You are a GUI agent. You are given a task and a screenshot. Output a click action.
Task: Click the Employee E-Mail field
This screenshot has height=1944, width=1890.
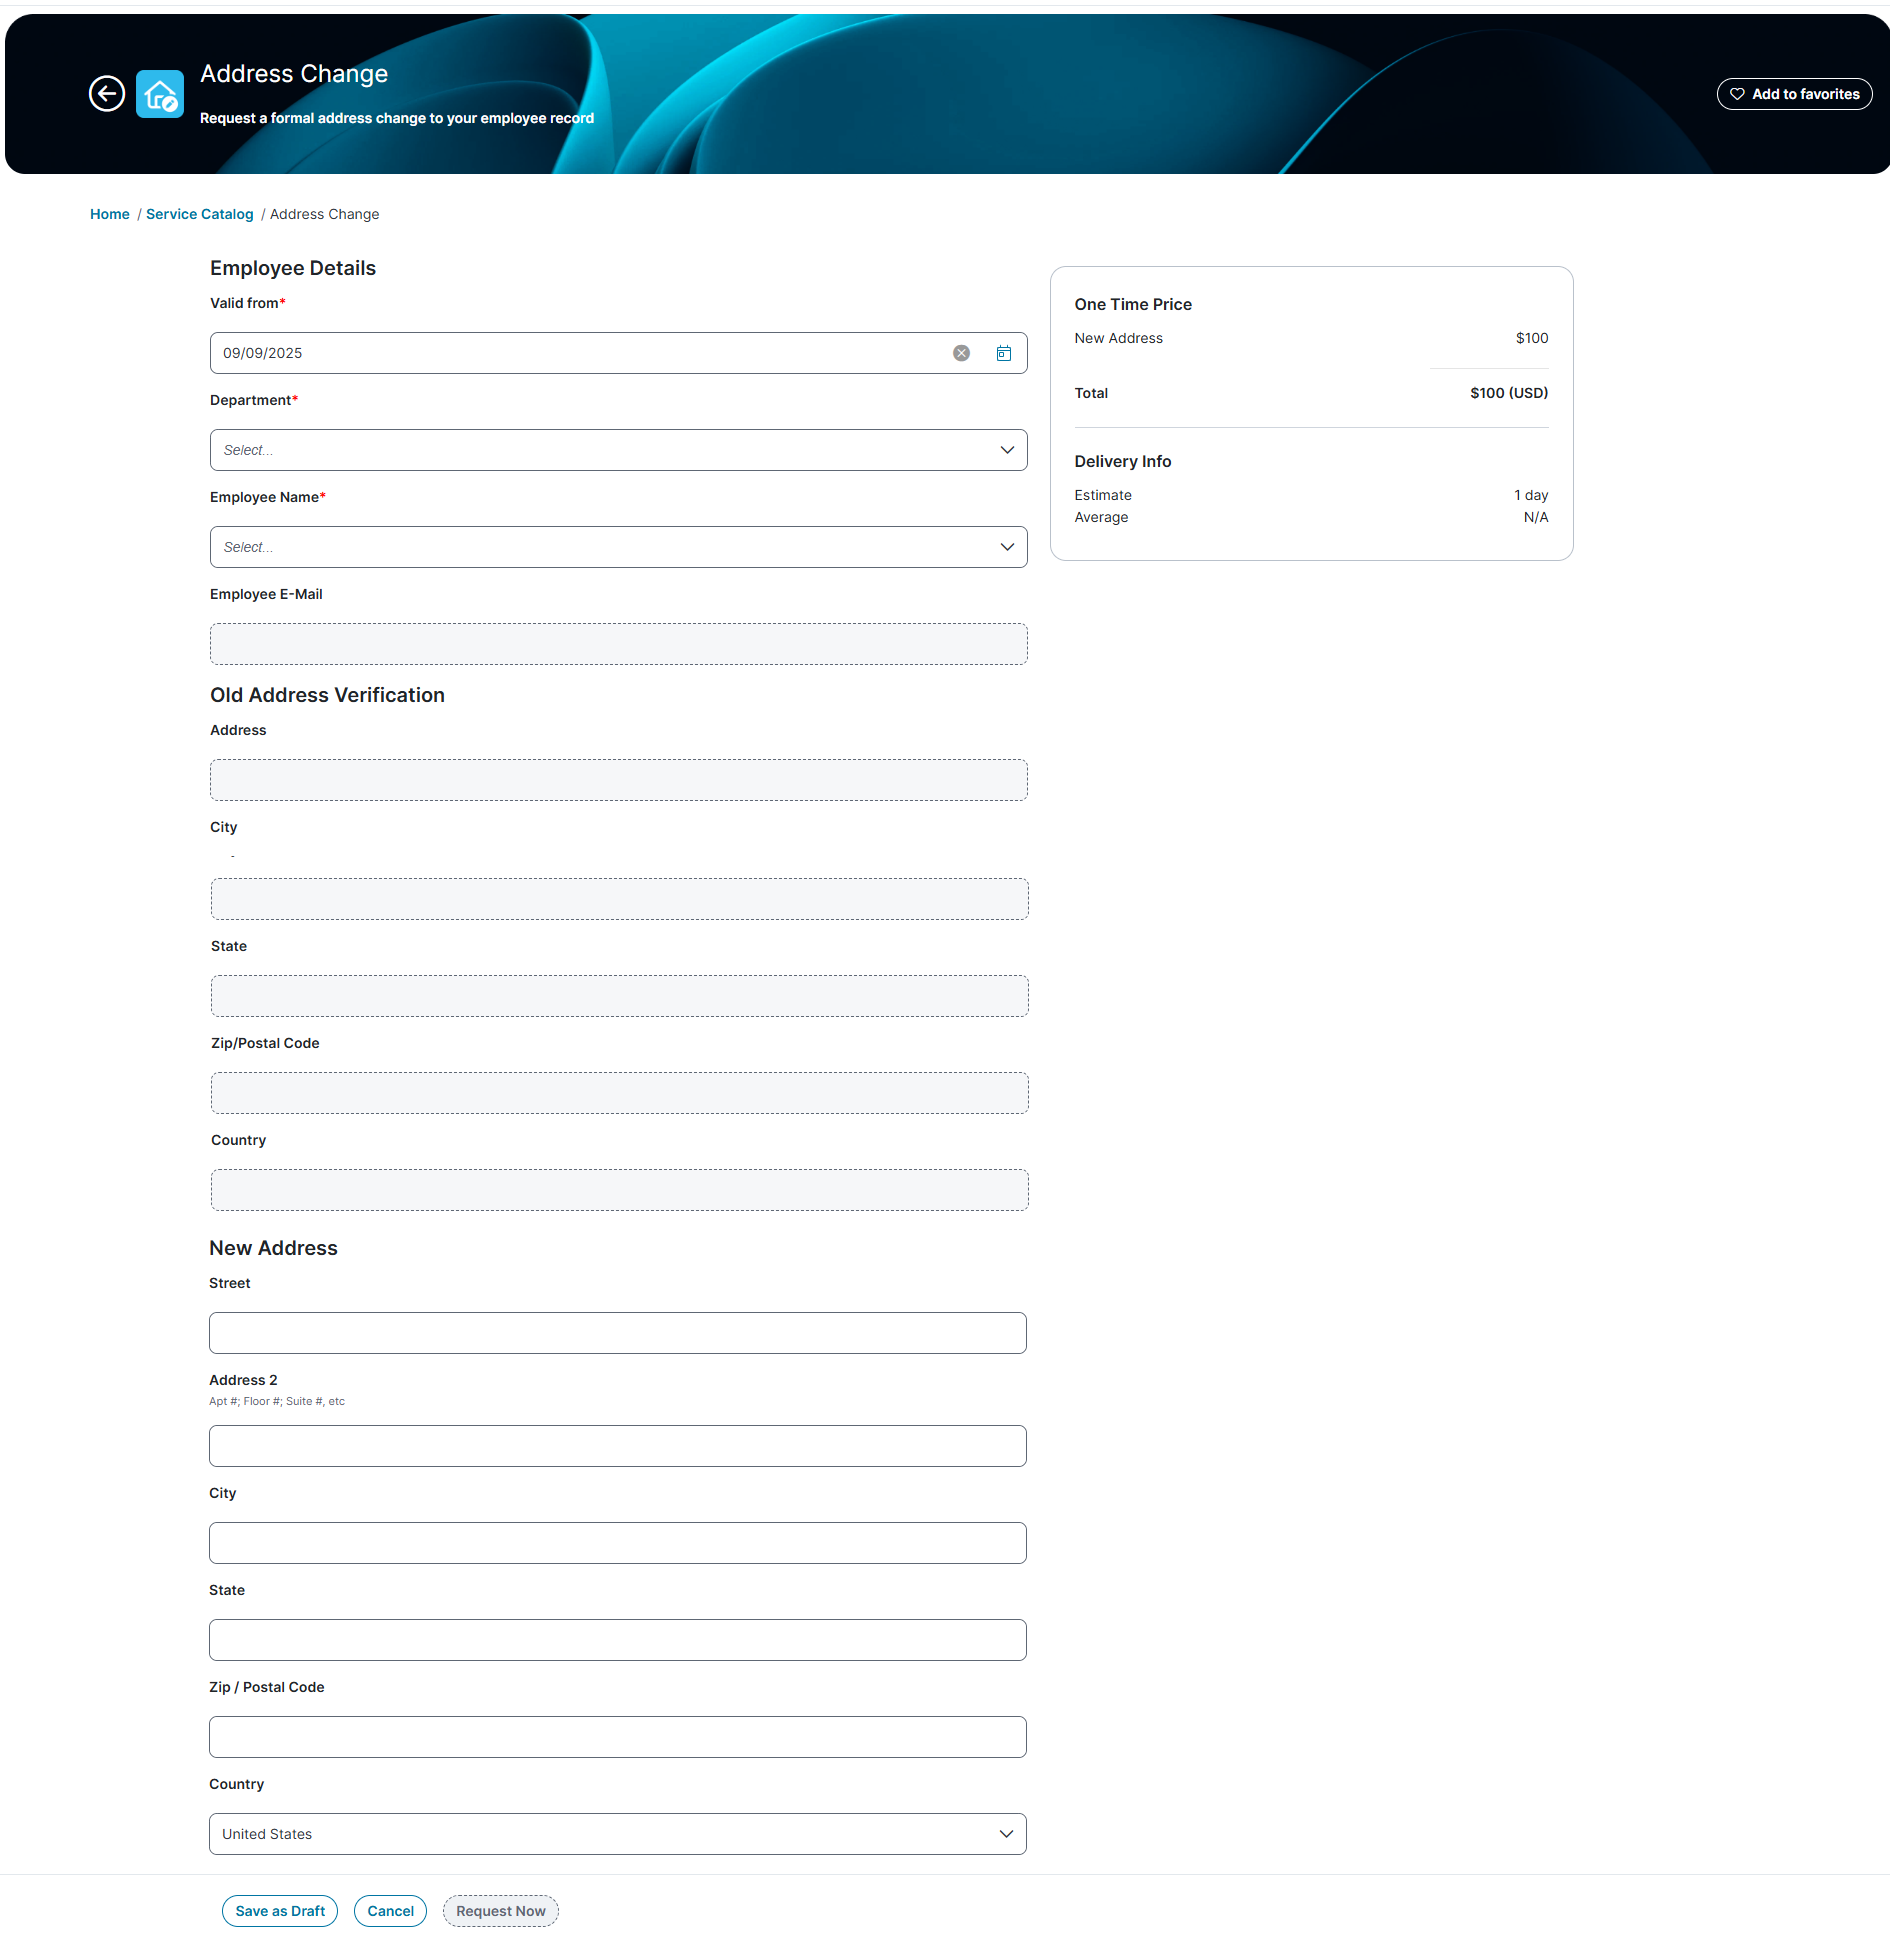[x=618, y=644]
